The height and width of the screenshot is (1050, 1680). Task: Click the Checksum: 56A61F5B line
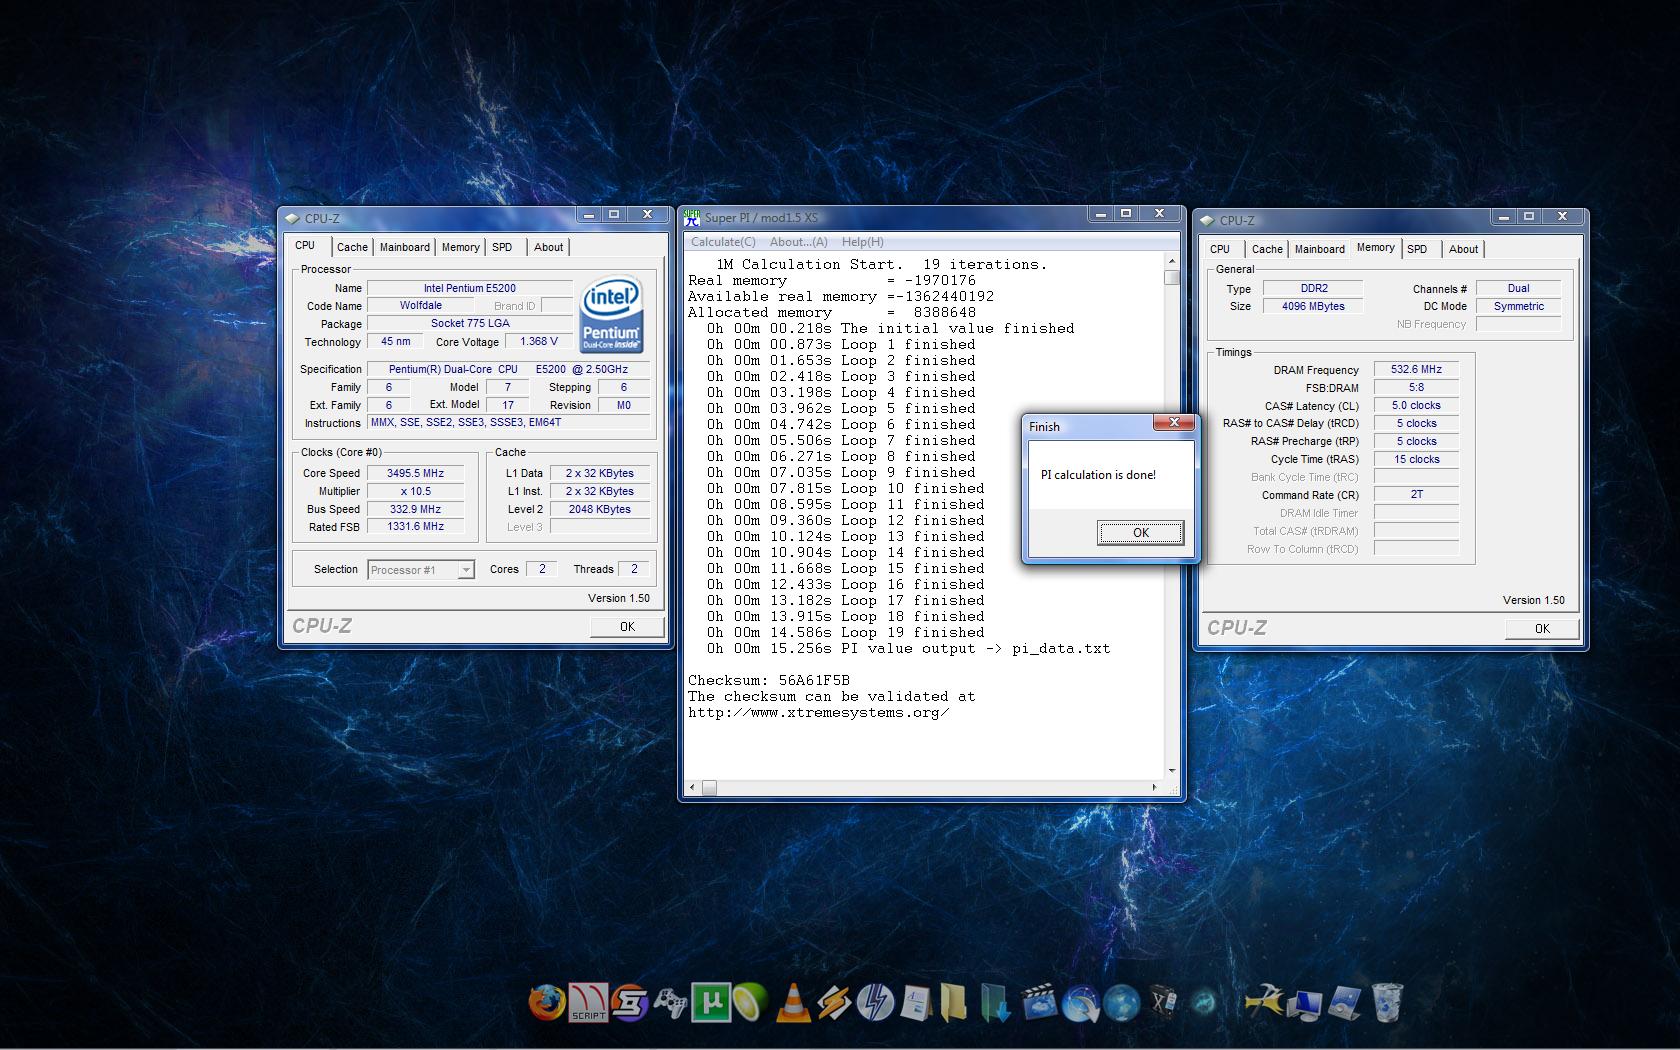[x=768, y=680]
